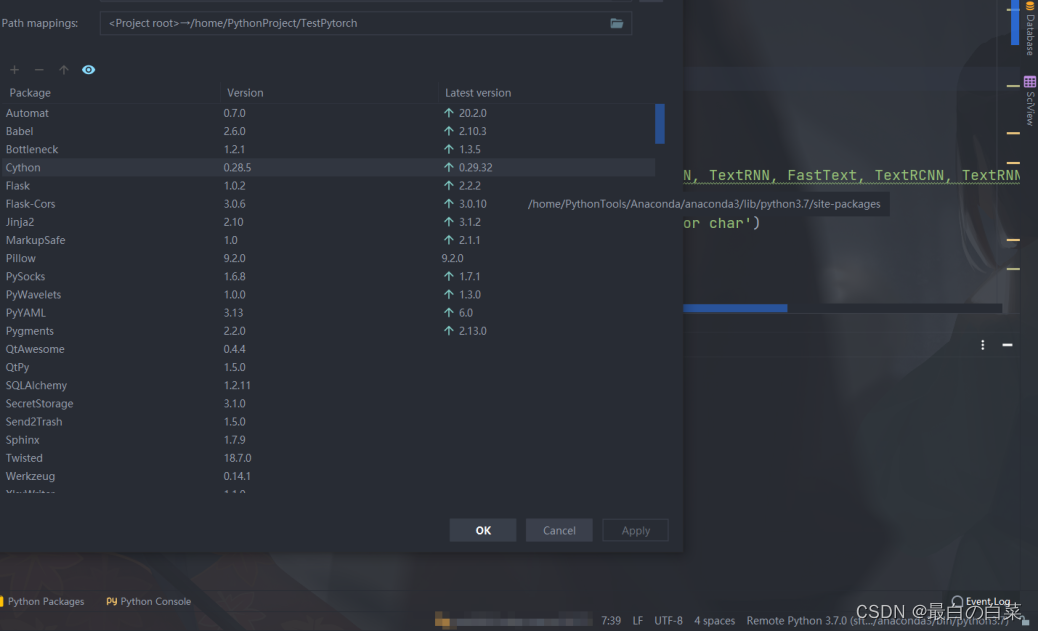This screenshot has width=1038, height=631.
Task: Select the MarkupSafe package row
Action: pyautogui.click(x=328, y=240)
